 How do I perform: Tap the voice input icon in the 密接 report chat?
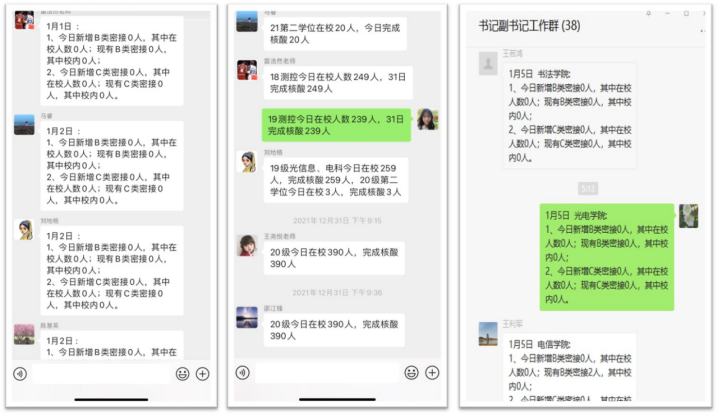[x=19, y=373]
